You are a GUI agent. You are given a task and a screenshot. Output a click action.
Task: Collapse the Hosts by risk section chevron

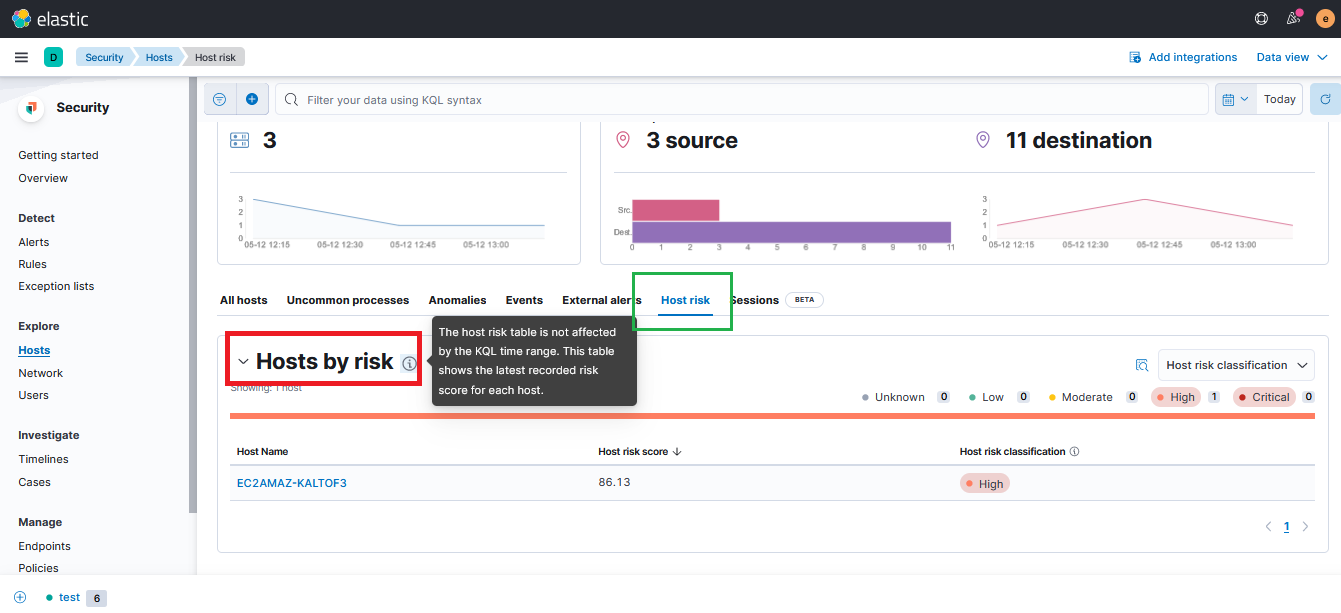(243, 361)
